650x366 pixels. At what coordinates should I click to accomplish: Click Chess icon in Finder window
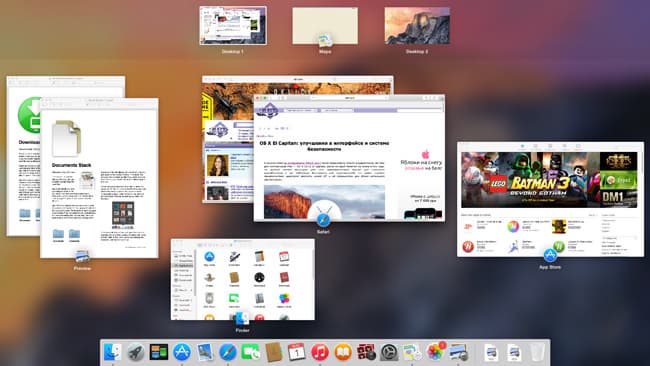(209, 277)
